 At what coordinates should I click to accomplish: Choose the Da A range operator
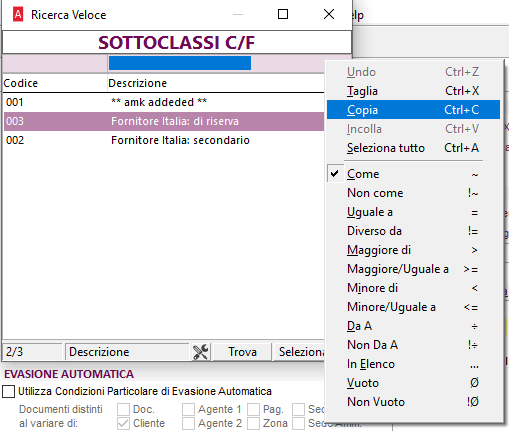(x=413, y=326)
